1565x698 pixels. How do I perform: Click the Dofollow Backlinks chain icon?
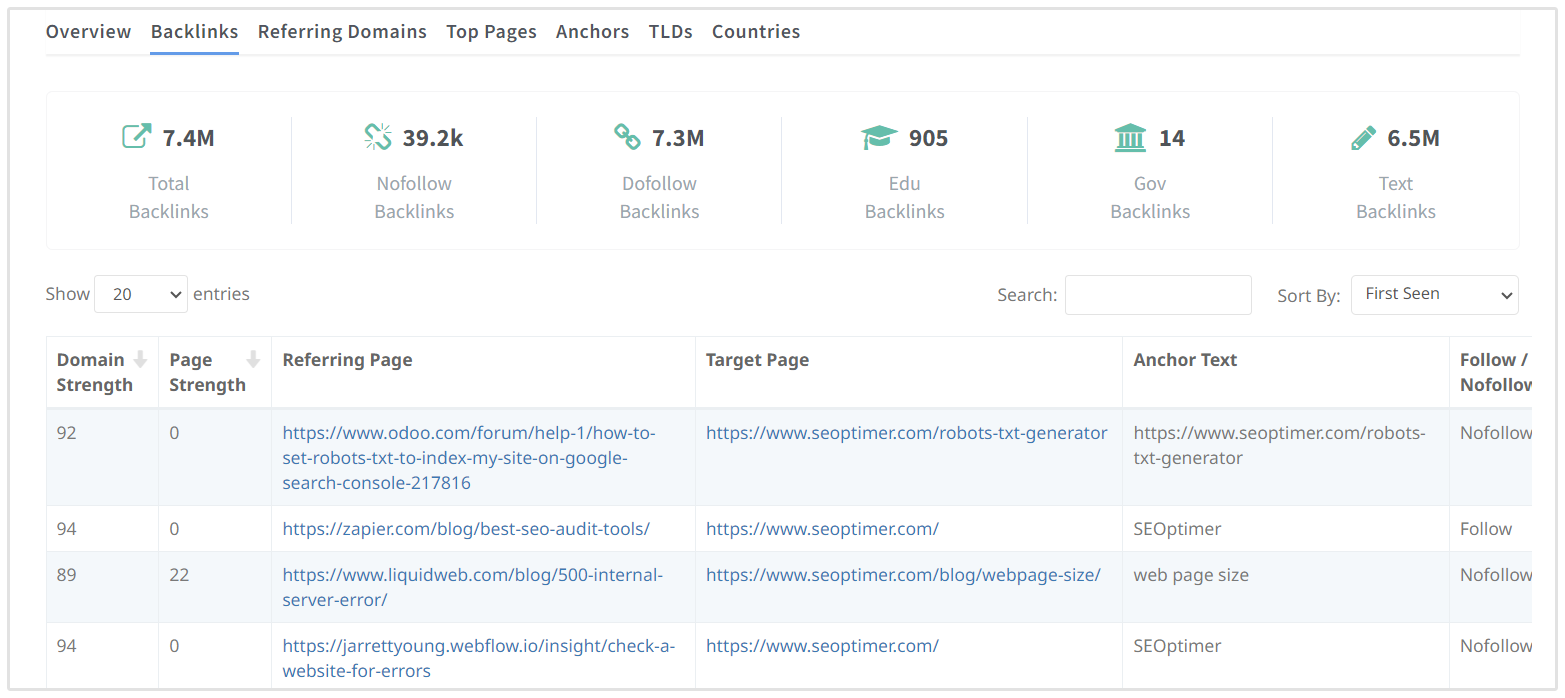pos(627,137)
